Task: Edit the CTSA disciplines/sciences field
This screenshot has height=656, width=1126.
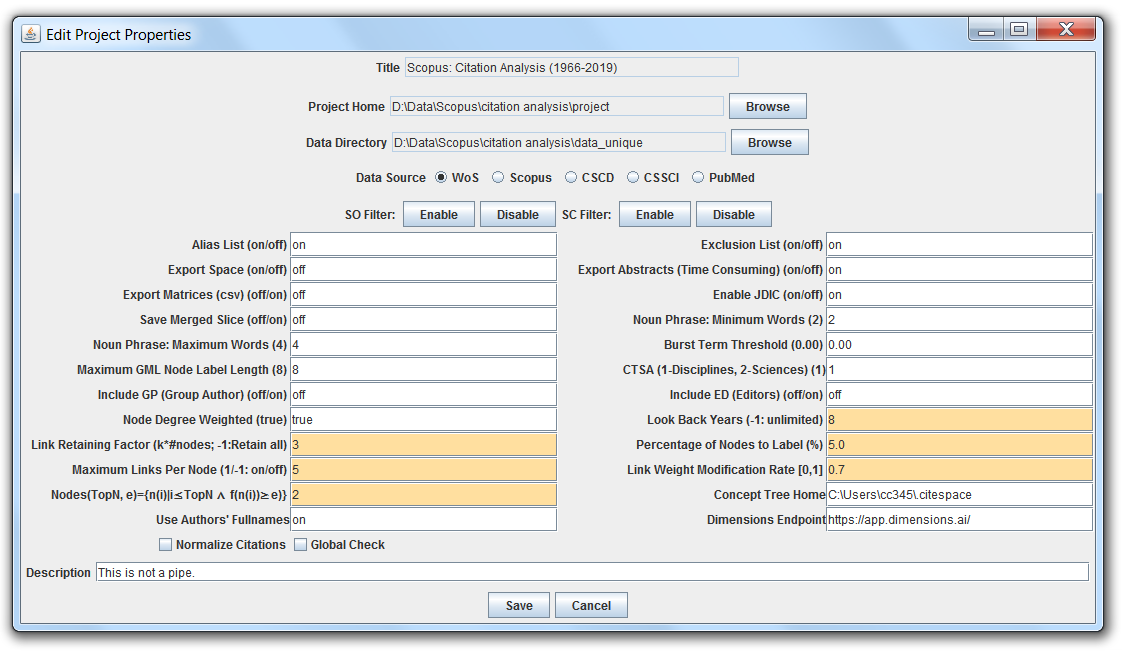Action: 959,370
